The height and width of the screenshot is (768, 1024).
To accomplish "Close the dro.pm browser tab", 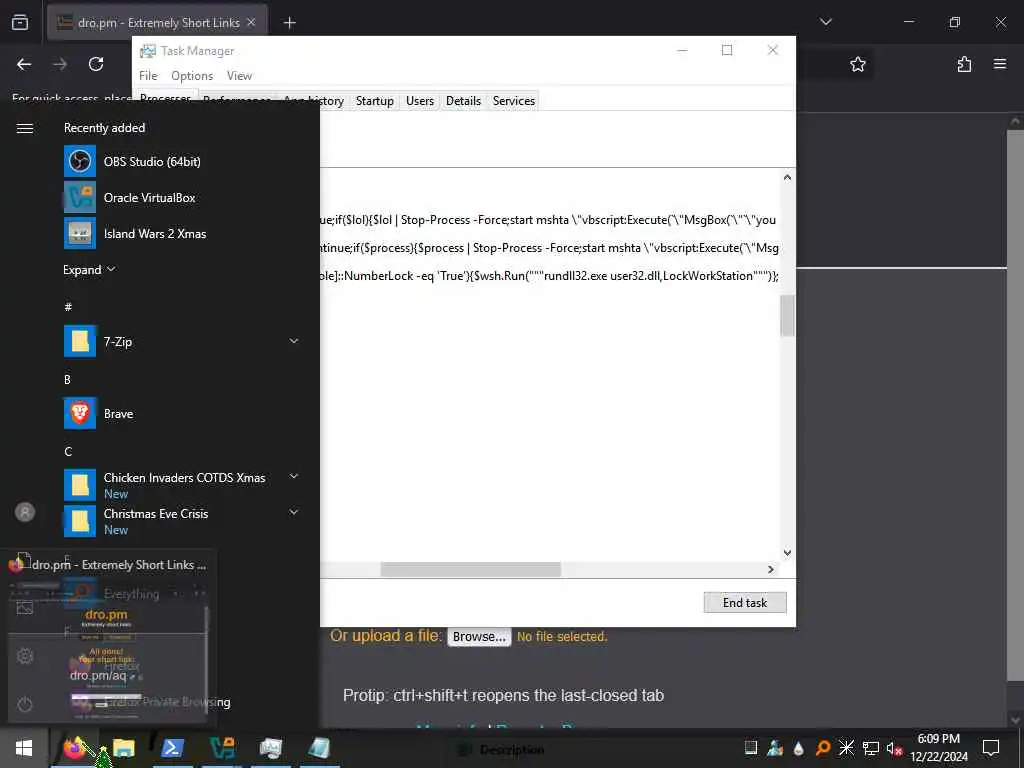I will 251,23.
